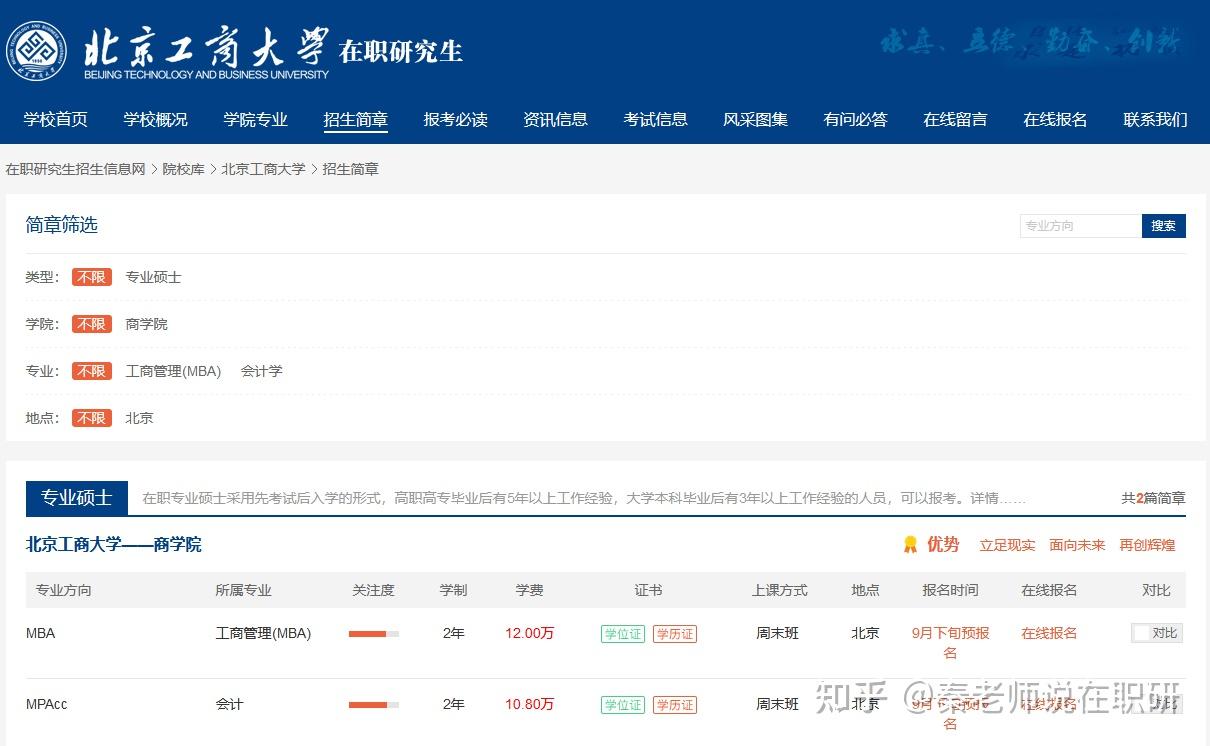Open 在线报名 nav item
1210x746 pixels.
coord(1056,120)
